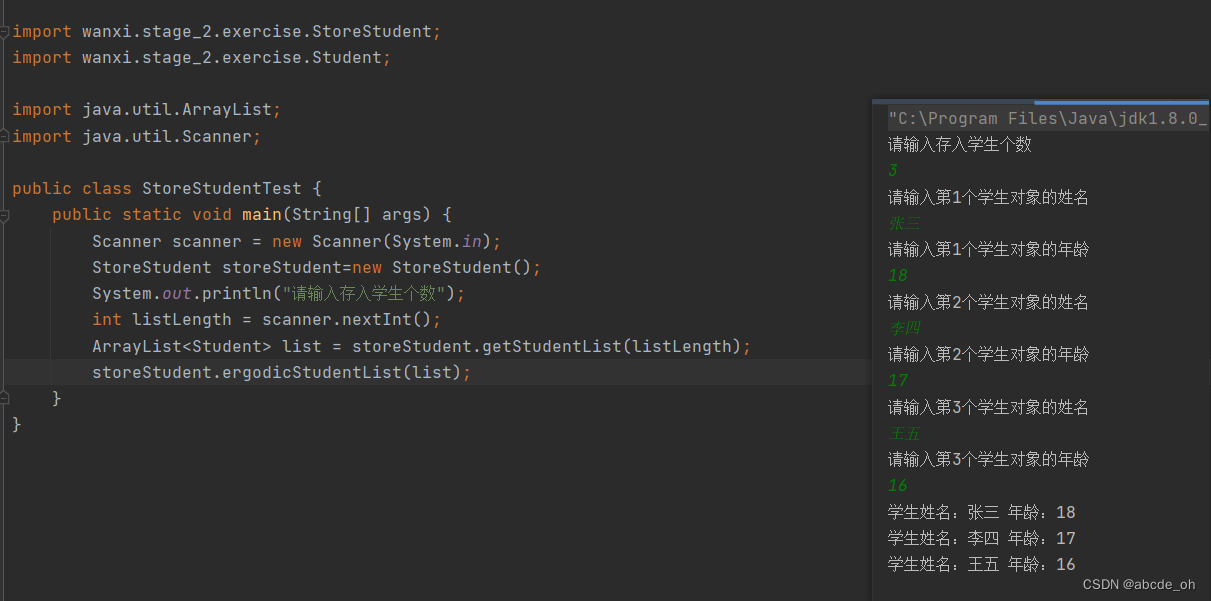Viewport: 1211px width, 601px height.
Task: Click console prompt 请输入第3个学生对象的年龄
Action: coord(988,459)
